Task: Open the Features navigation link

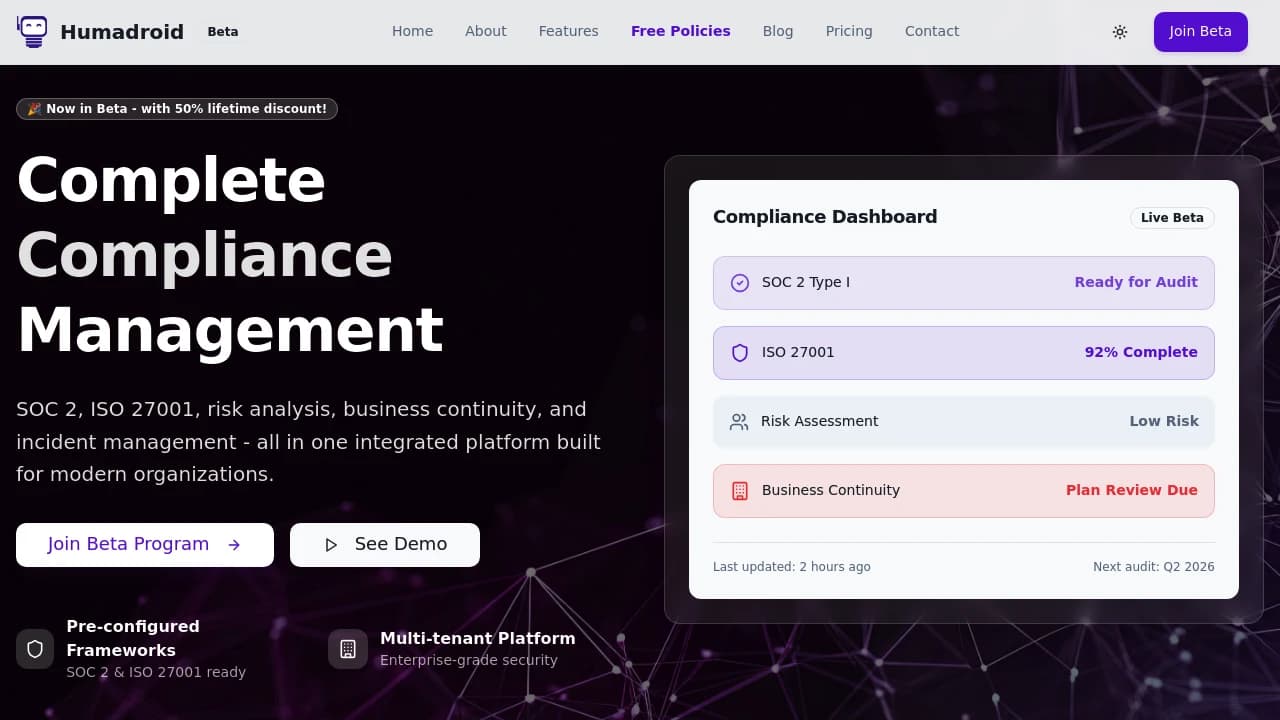Action: (569, 31)
